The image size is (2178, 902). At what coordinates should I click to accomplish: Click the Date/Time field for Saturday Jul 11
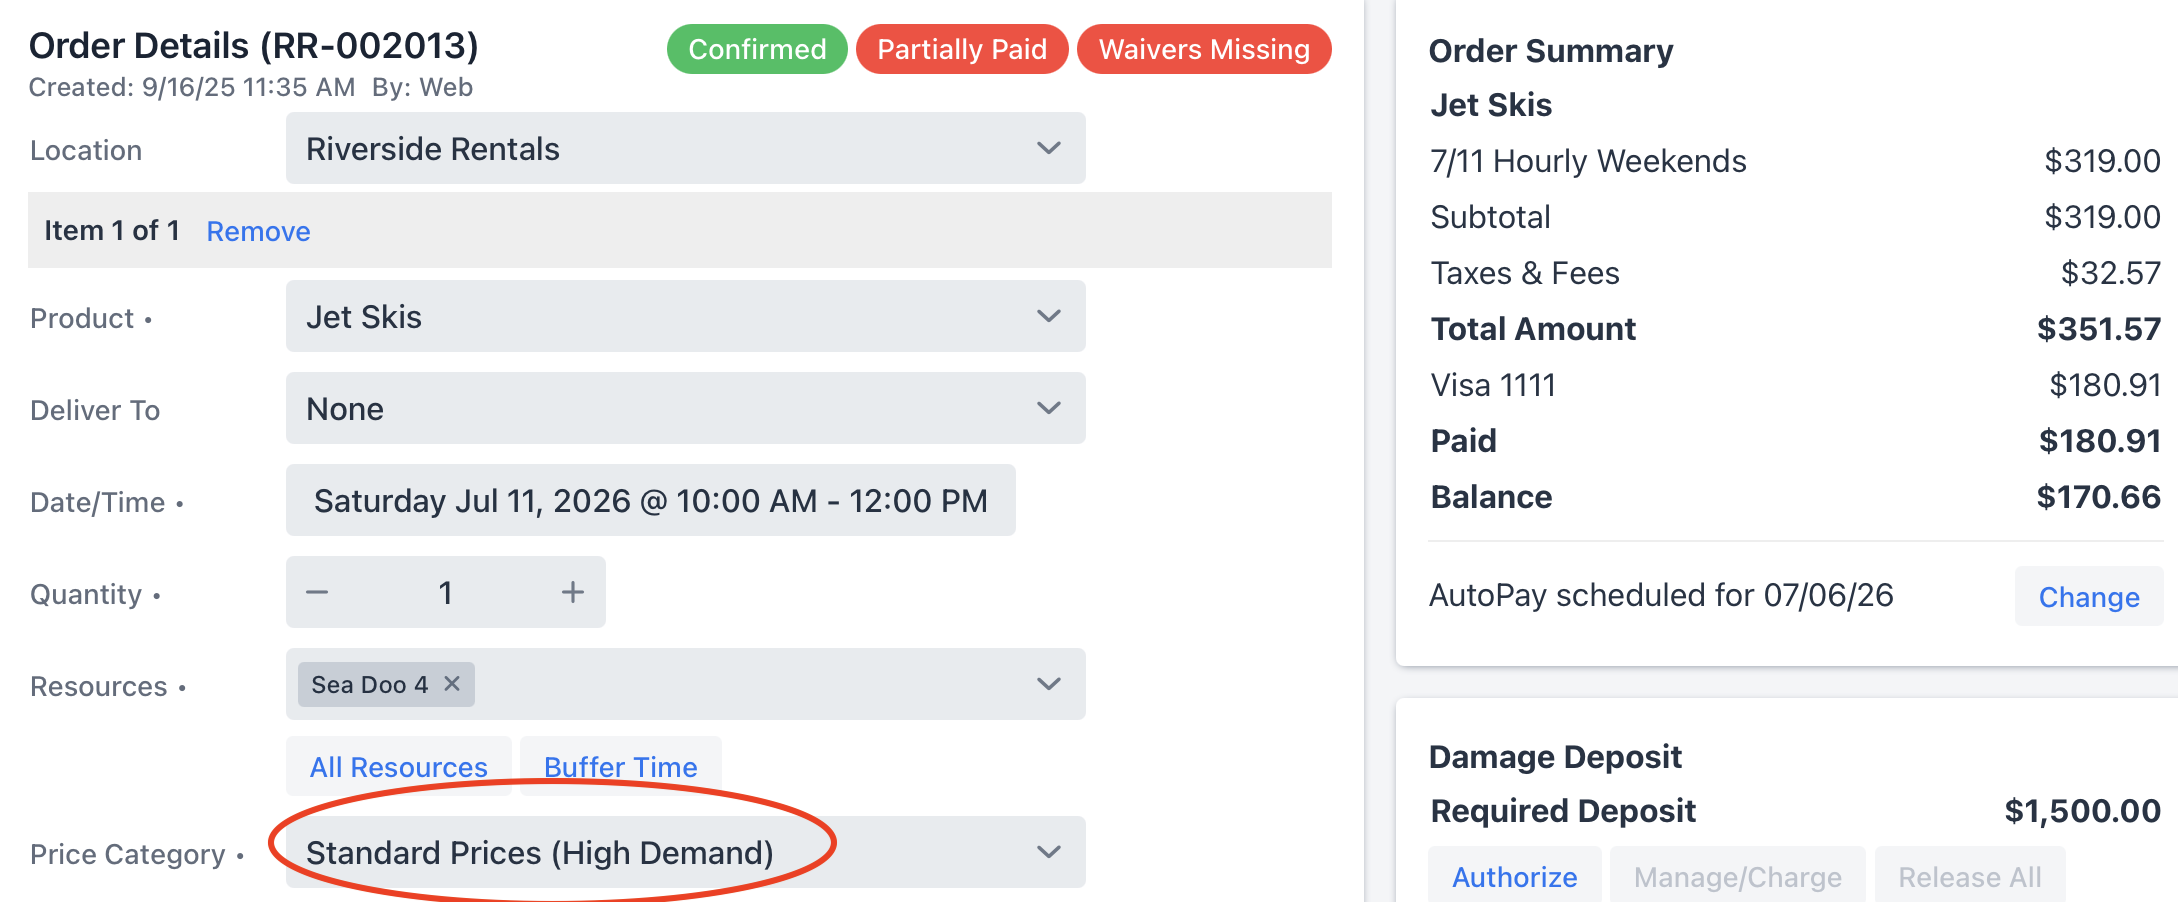pos(650,500)
